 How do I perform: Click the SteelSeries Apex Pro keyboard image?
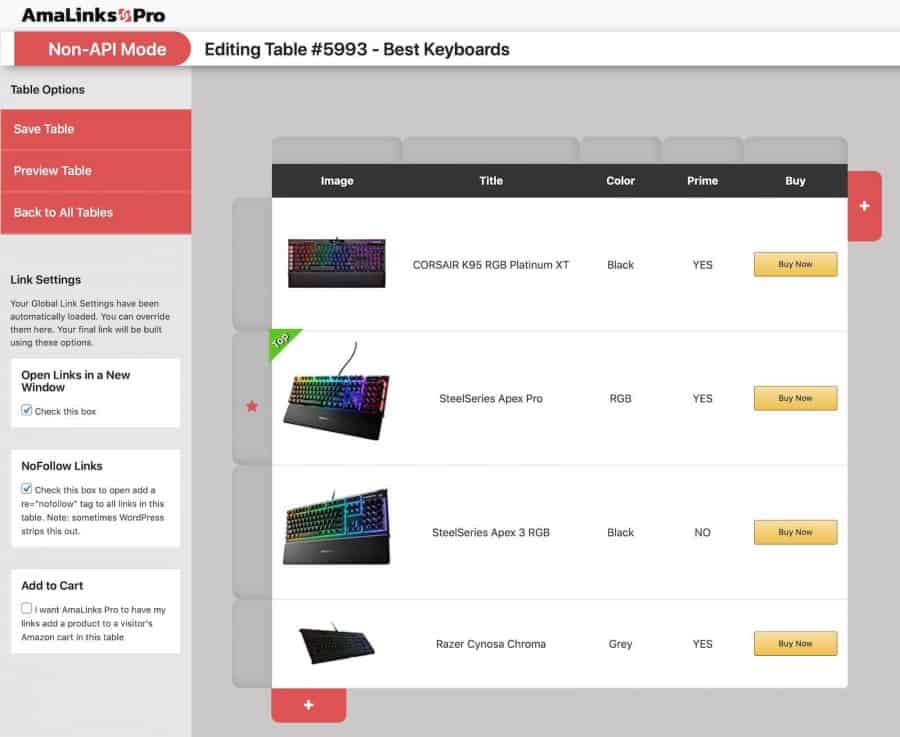pyautogui.click(x=336, y=393)
